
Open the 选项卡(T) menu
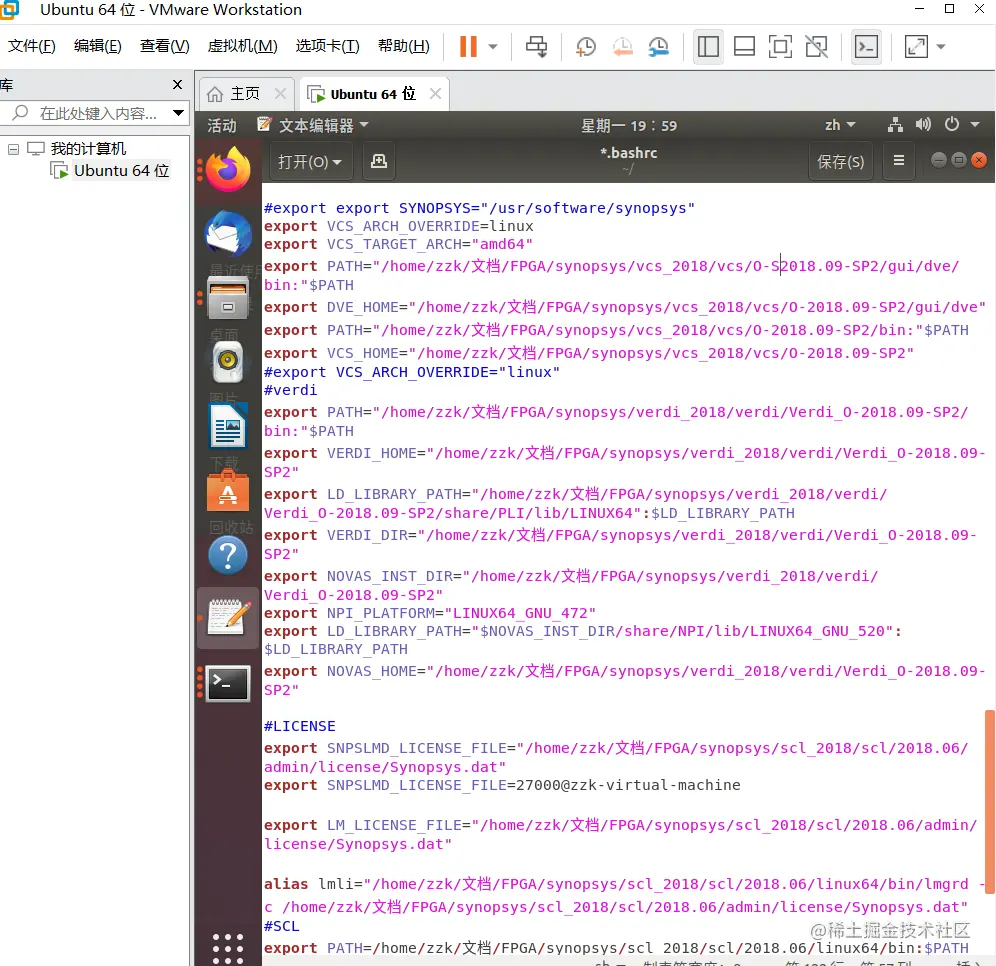328,46
